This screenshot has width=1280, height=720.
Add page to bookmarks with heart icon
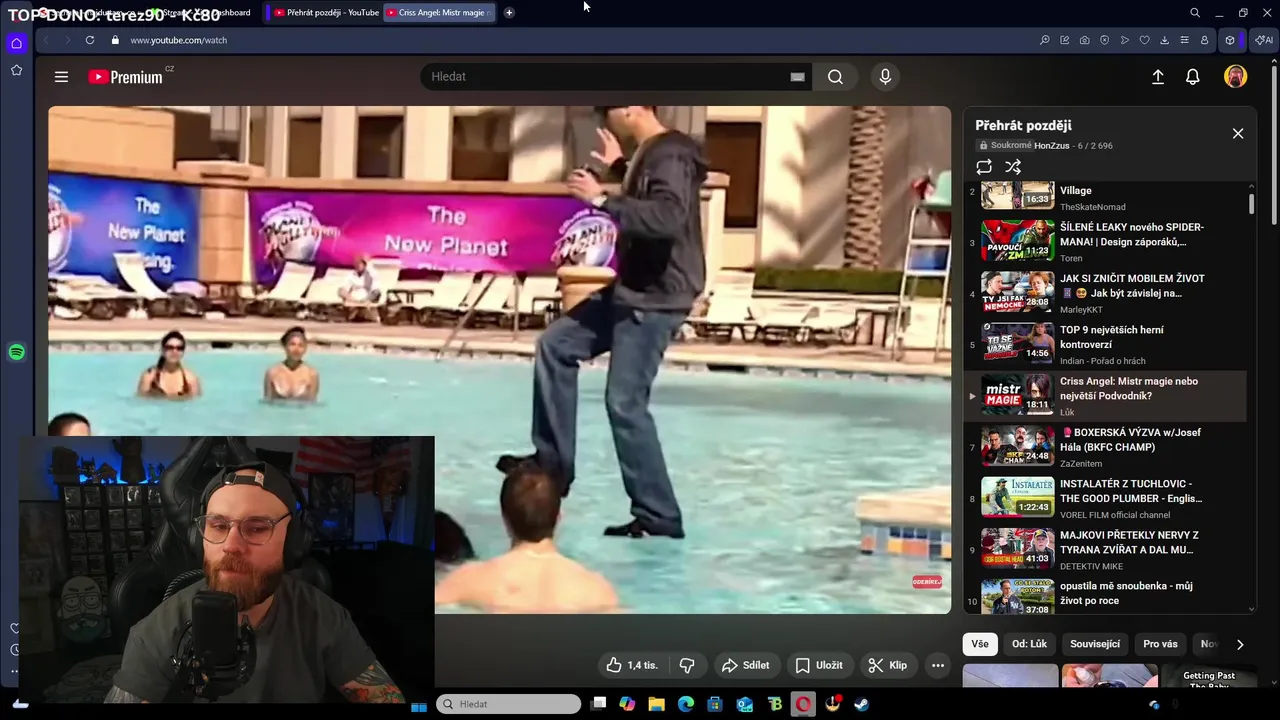tap(1145, 40)
